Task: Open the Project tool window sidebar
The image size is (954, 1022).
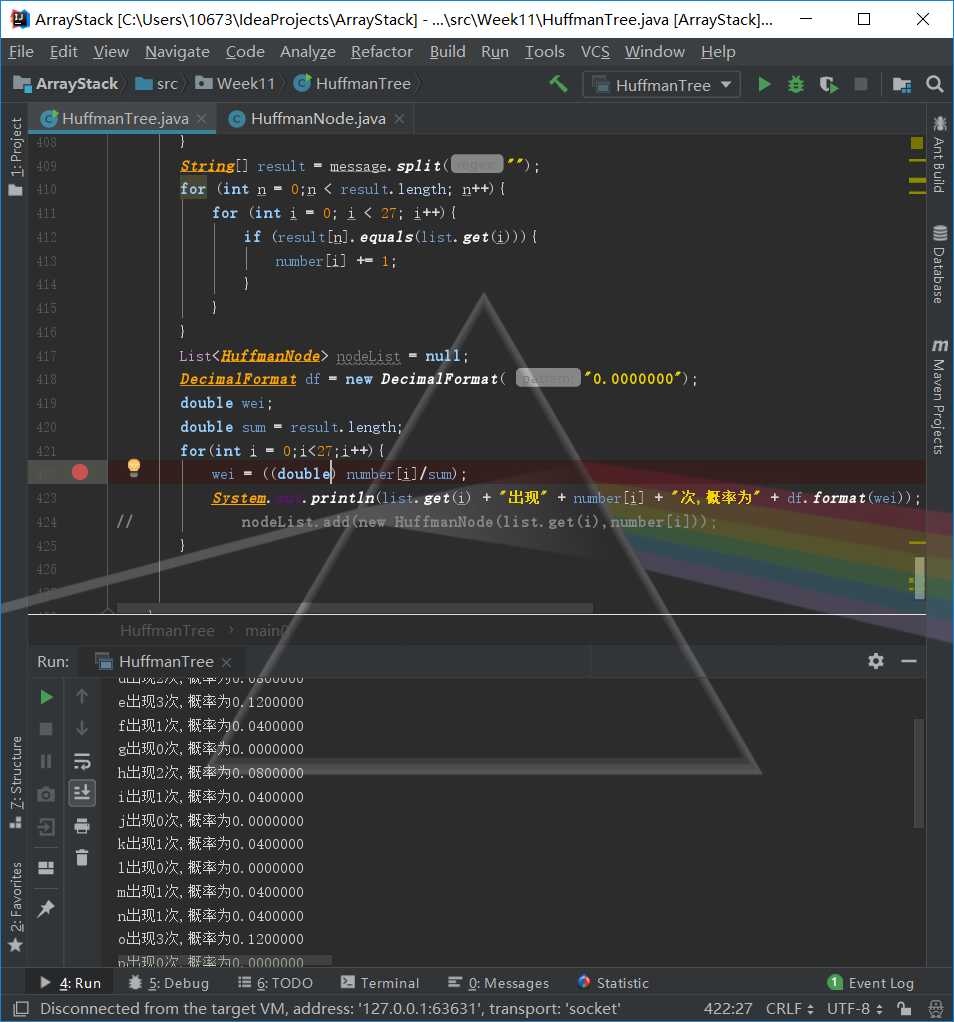Action: pyautogui.click(x=16, y=156)
